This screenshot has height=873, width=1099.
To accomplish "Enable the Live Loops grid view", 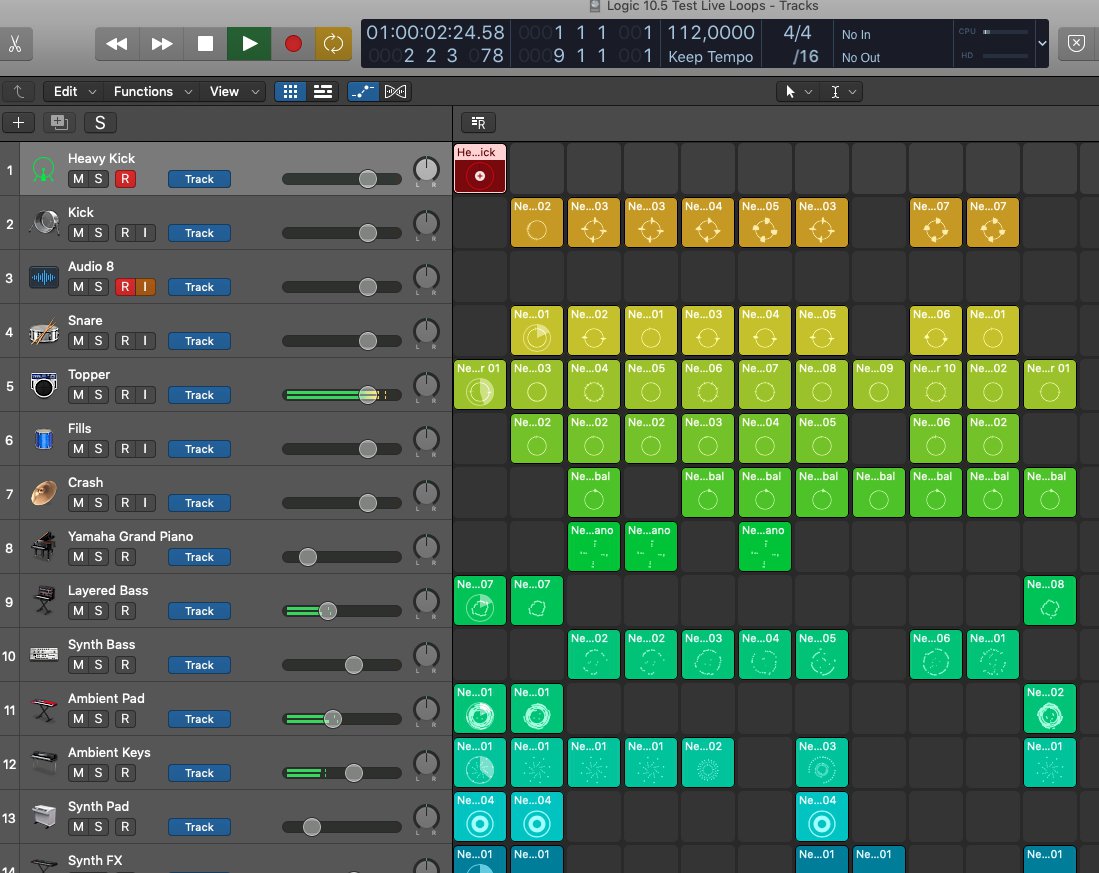I will coord(290,91).
